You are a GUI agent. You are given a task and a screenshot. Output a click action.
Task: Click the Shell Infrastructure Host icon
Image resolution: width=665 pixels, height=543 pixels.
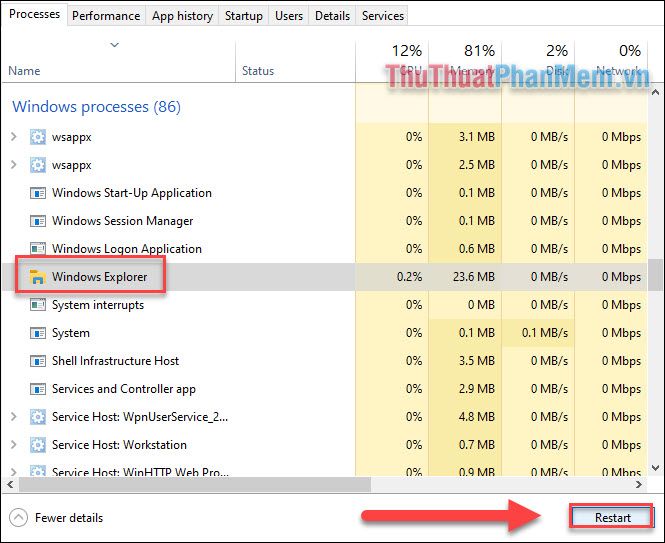pyautogui.click(x=38, y=361)
